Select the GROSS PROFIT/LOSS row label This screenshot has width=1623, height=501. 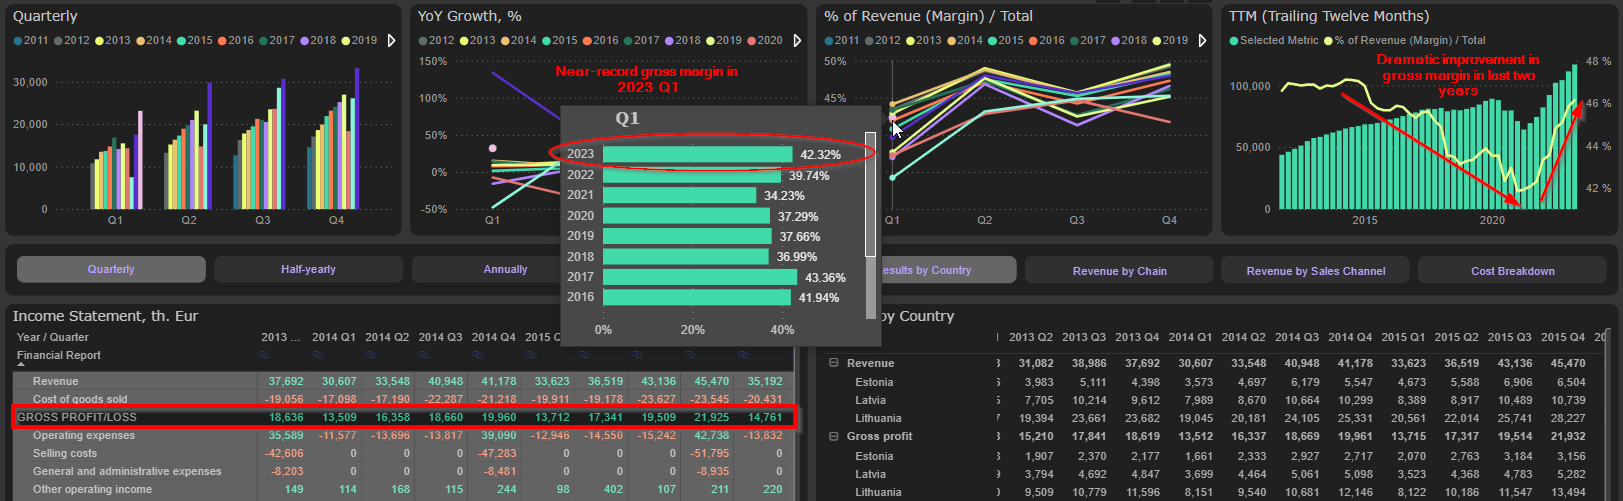(x=77, y=417)
